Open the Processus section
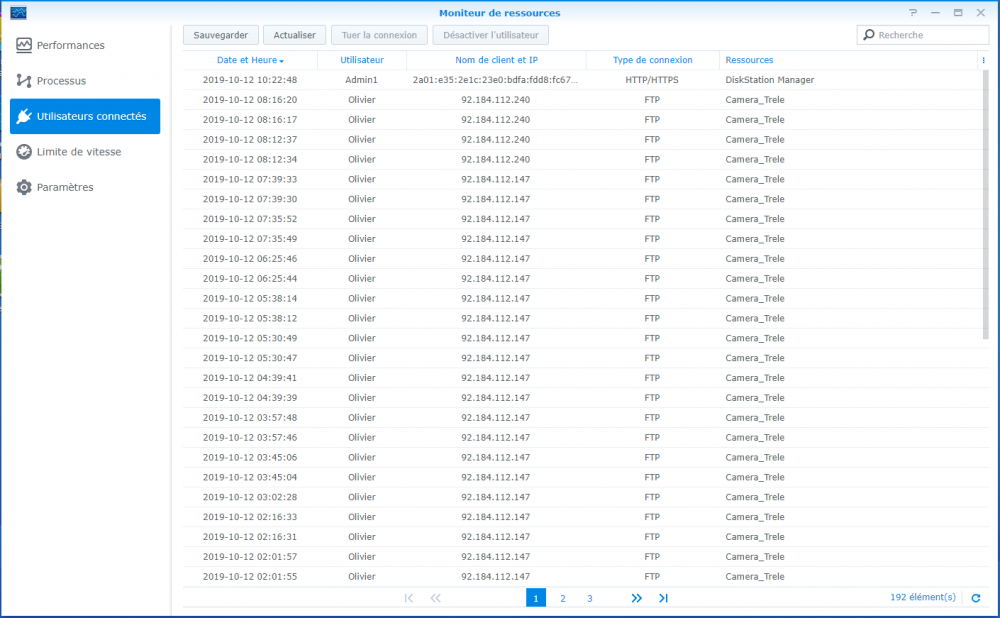Viewport: 1000px width, 618px height. coord(85,80)
